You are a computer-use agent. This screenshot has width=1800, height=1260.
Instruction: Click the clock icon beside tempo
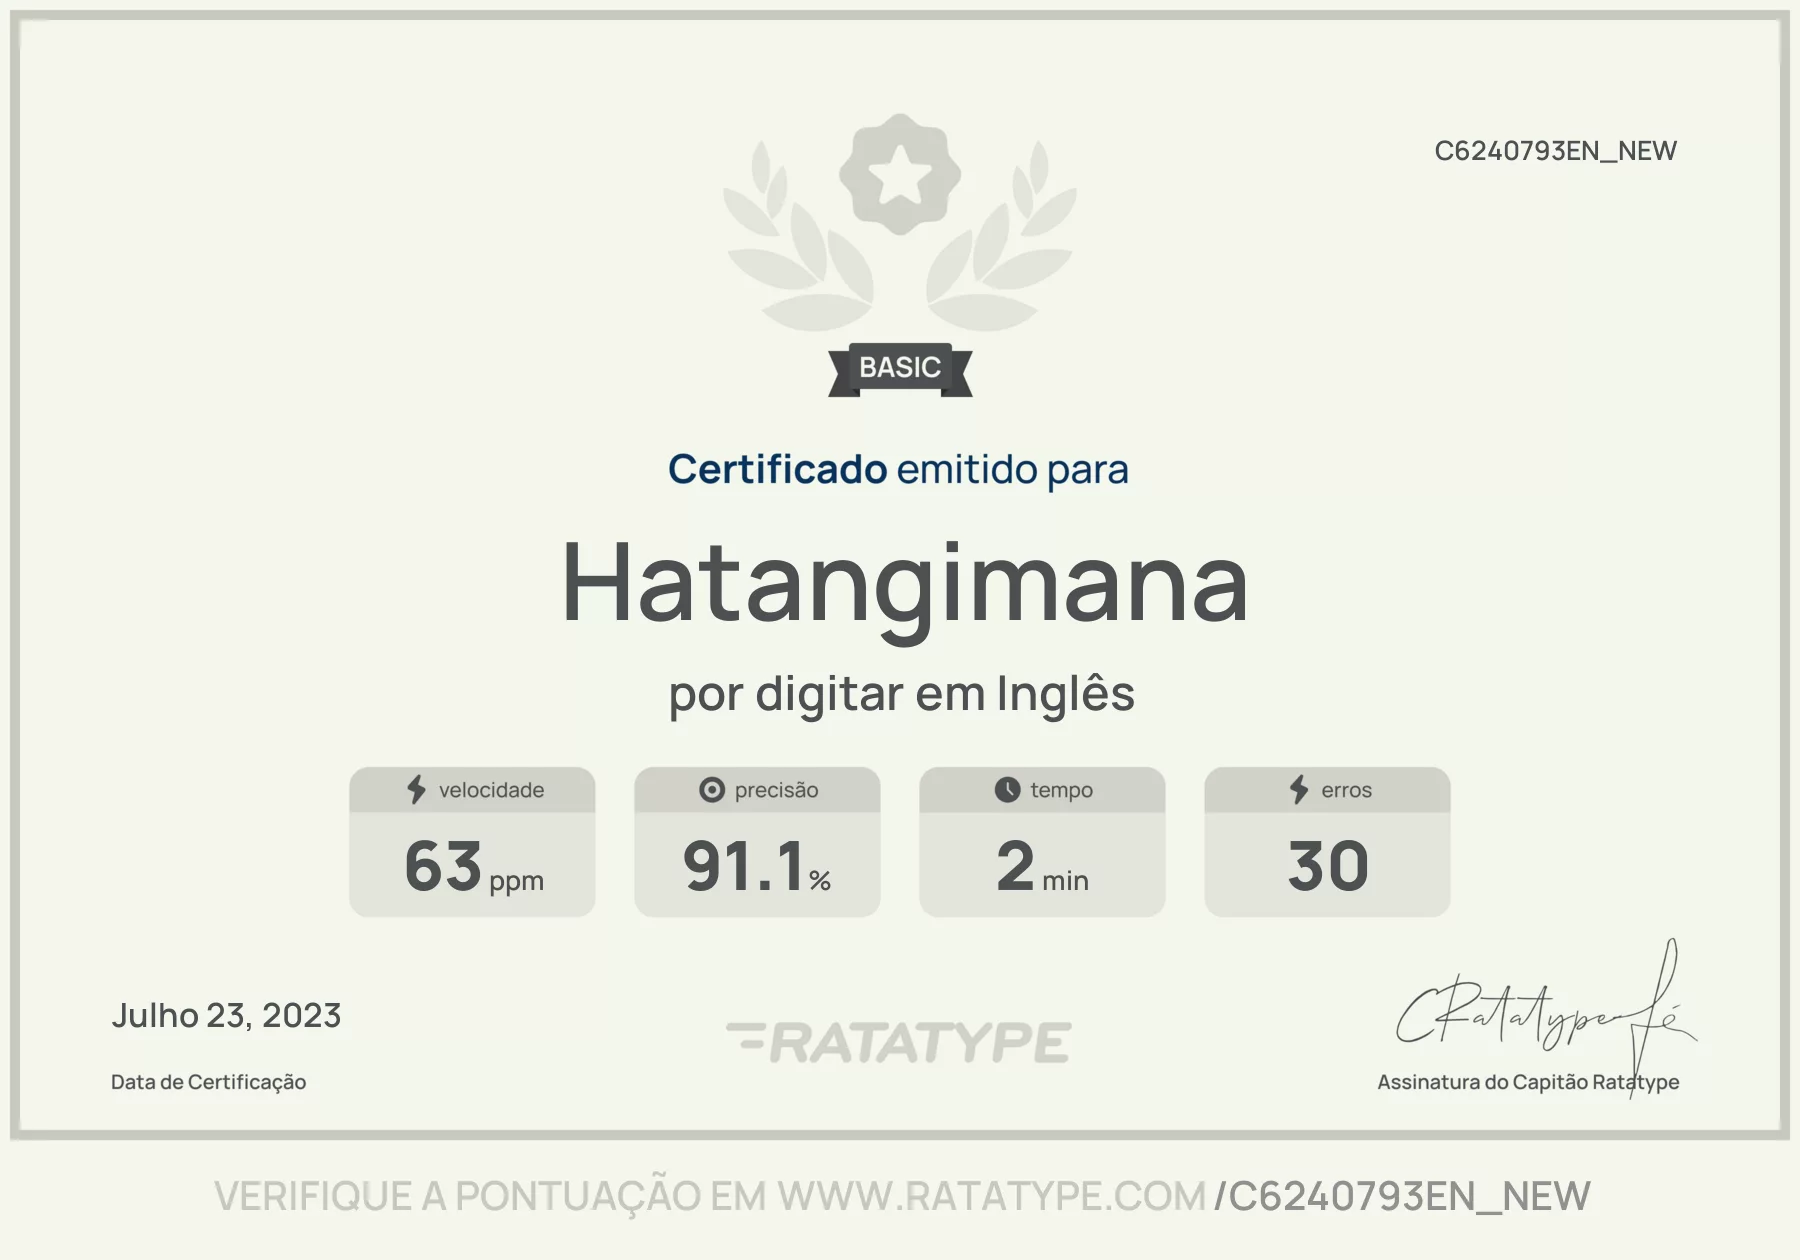click(1007, 790)
